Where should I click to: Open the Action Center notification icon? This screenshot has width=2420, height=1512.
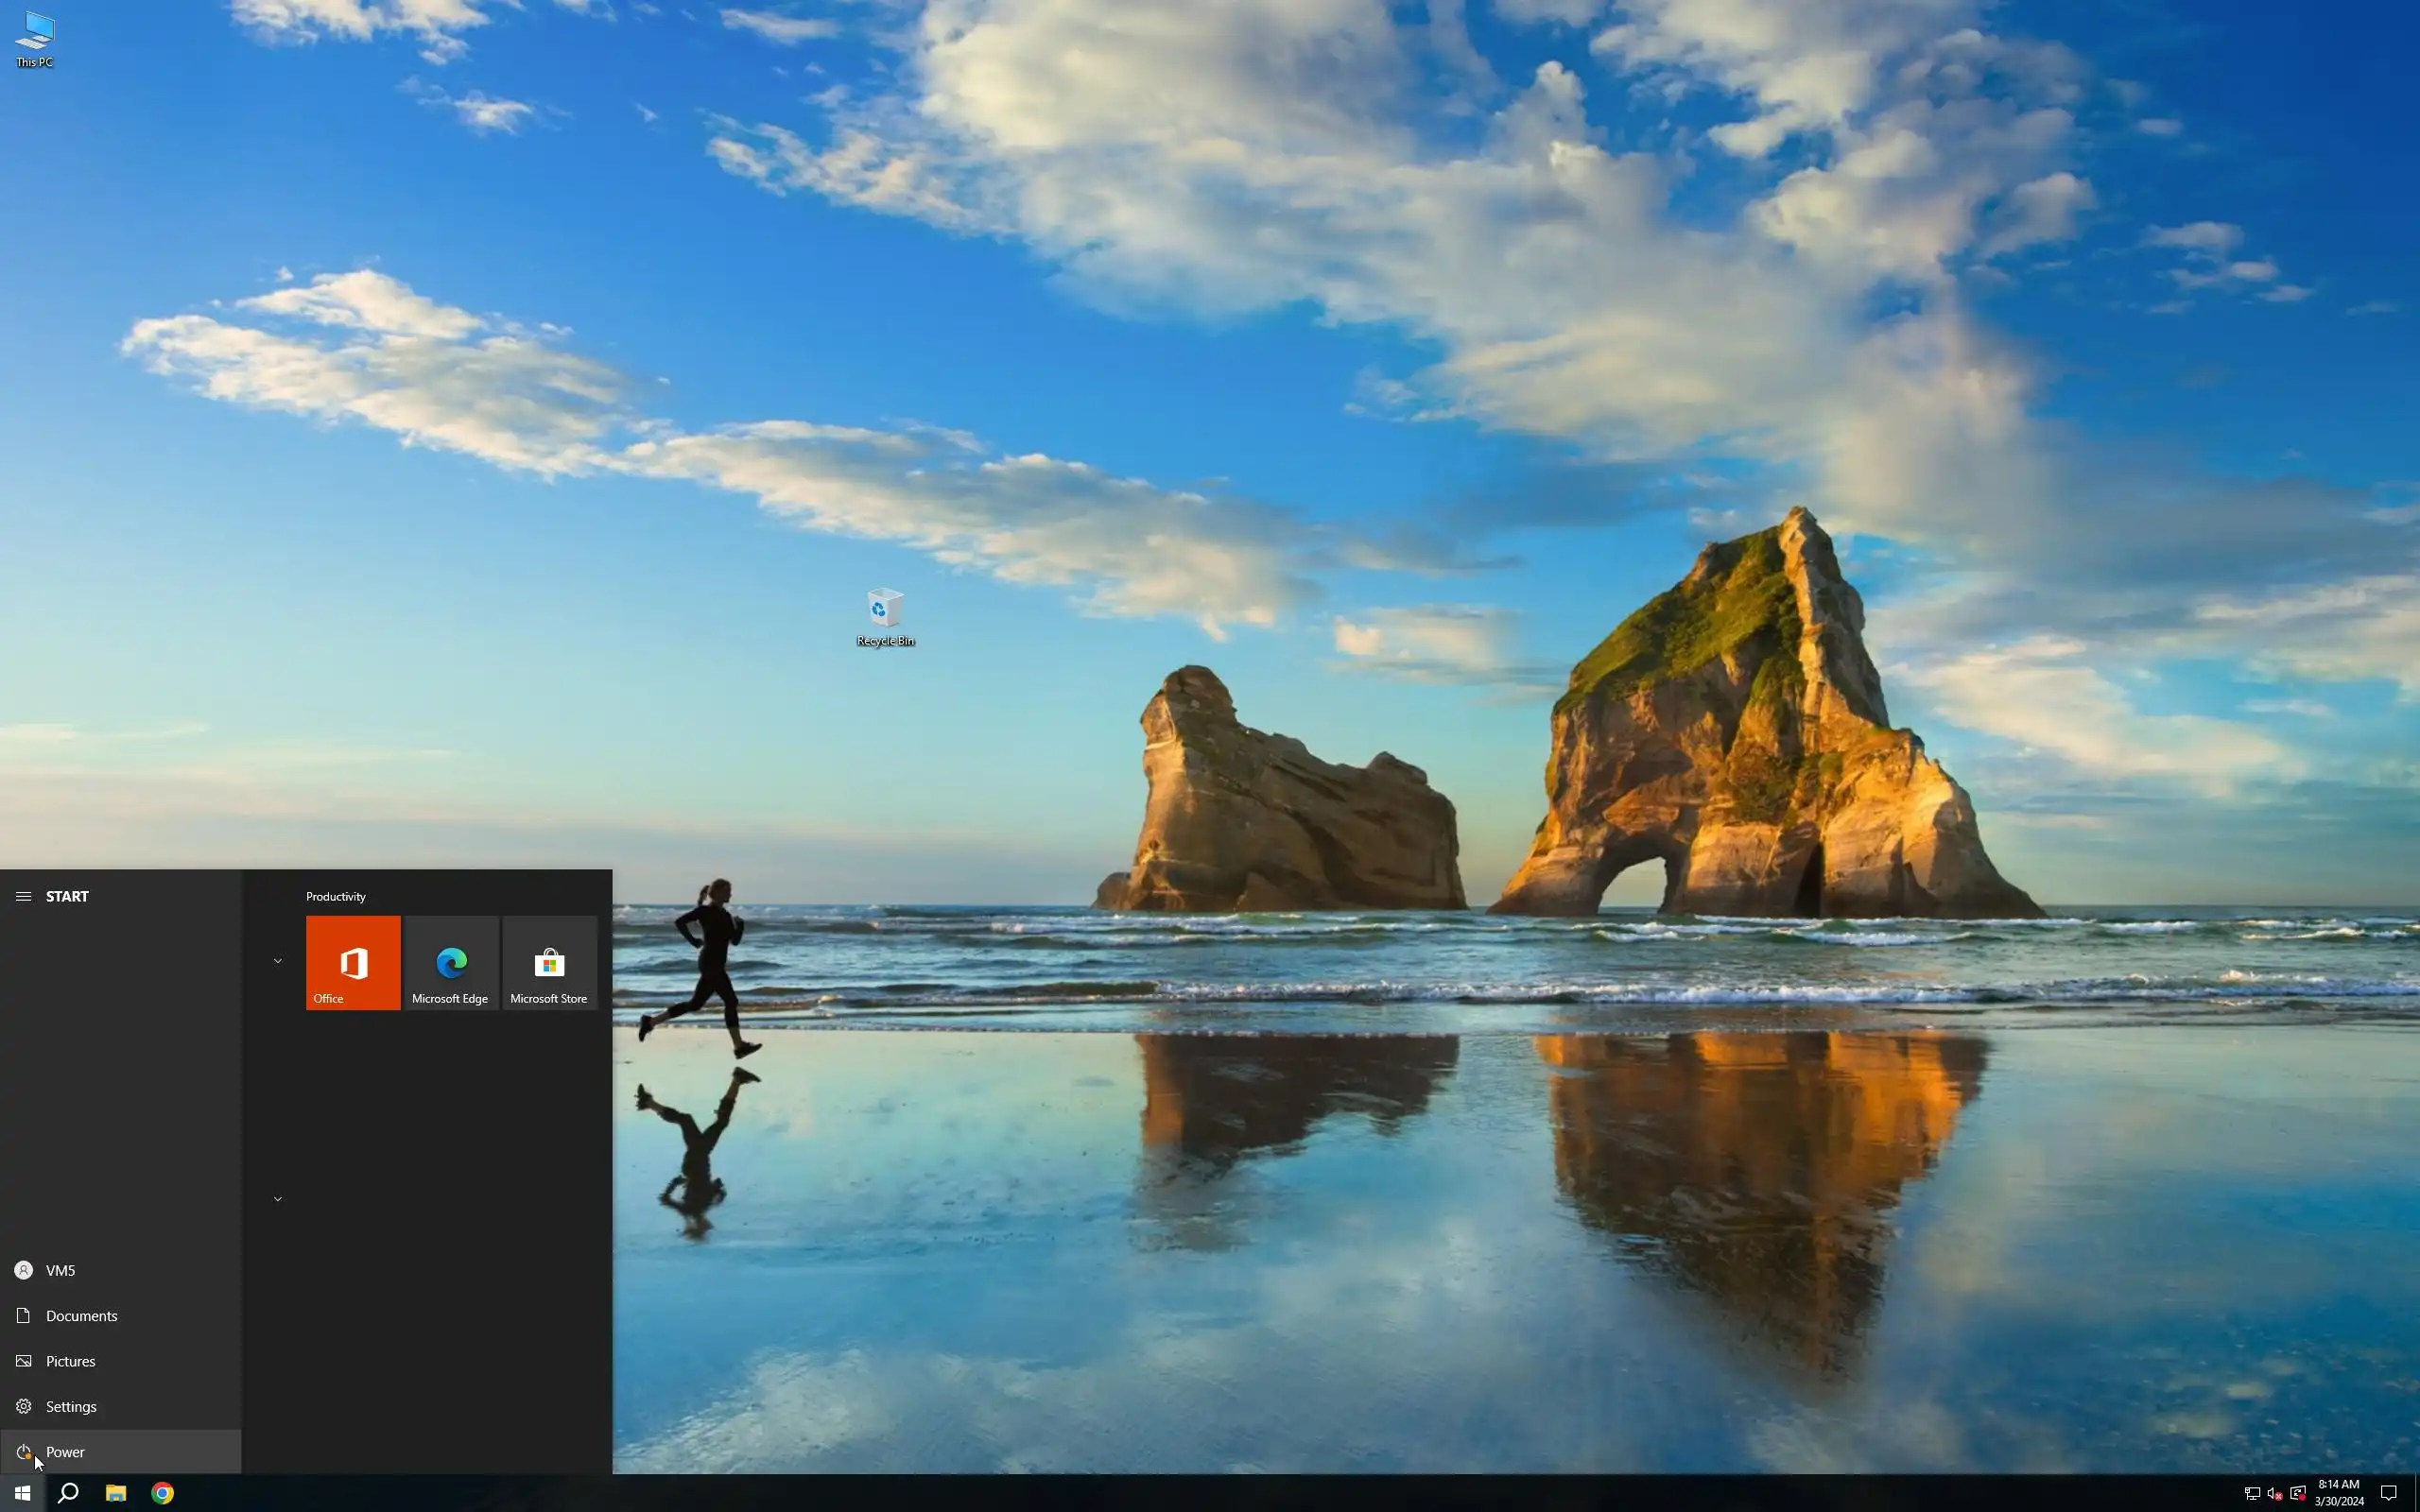2388,1493
